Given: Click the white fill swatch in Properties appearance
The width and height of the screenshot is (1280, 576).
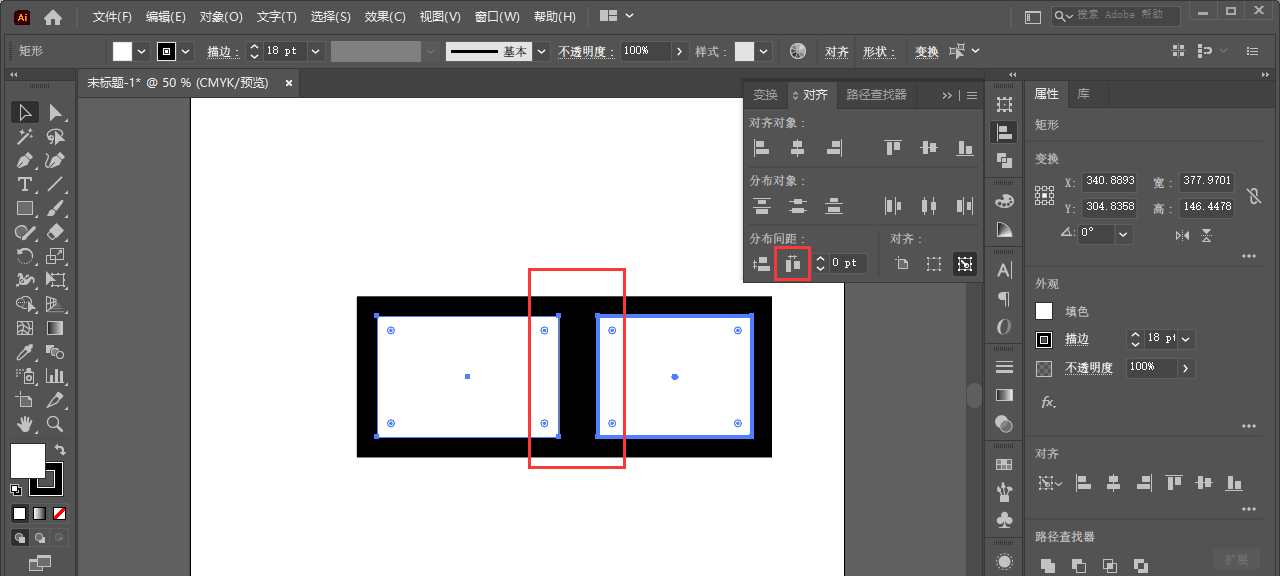Looking at the screenshot, I should (x=1044, y=311).
